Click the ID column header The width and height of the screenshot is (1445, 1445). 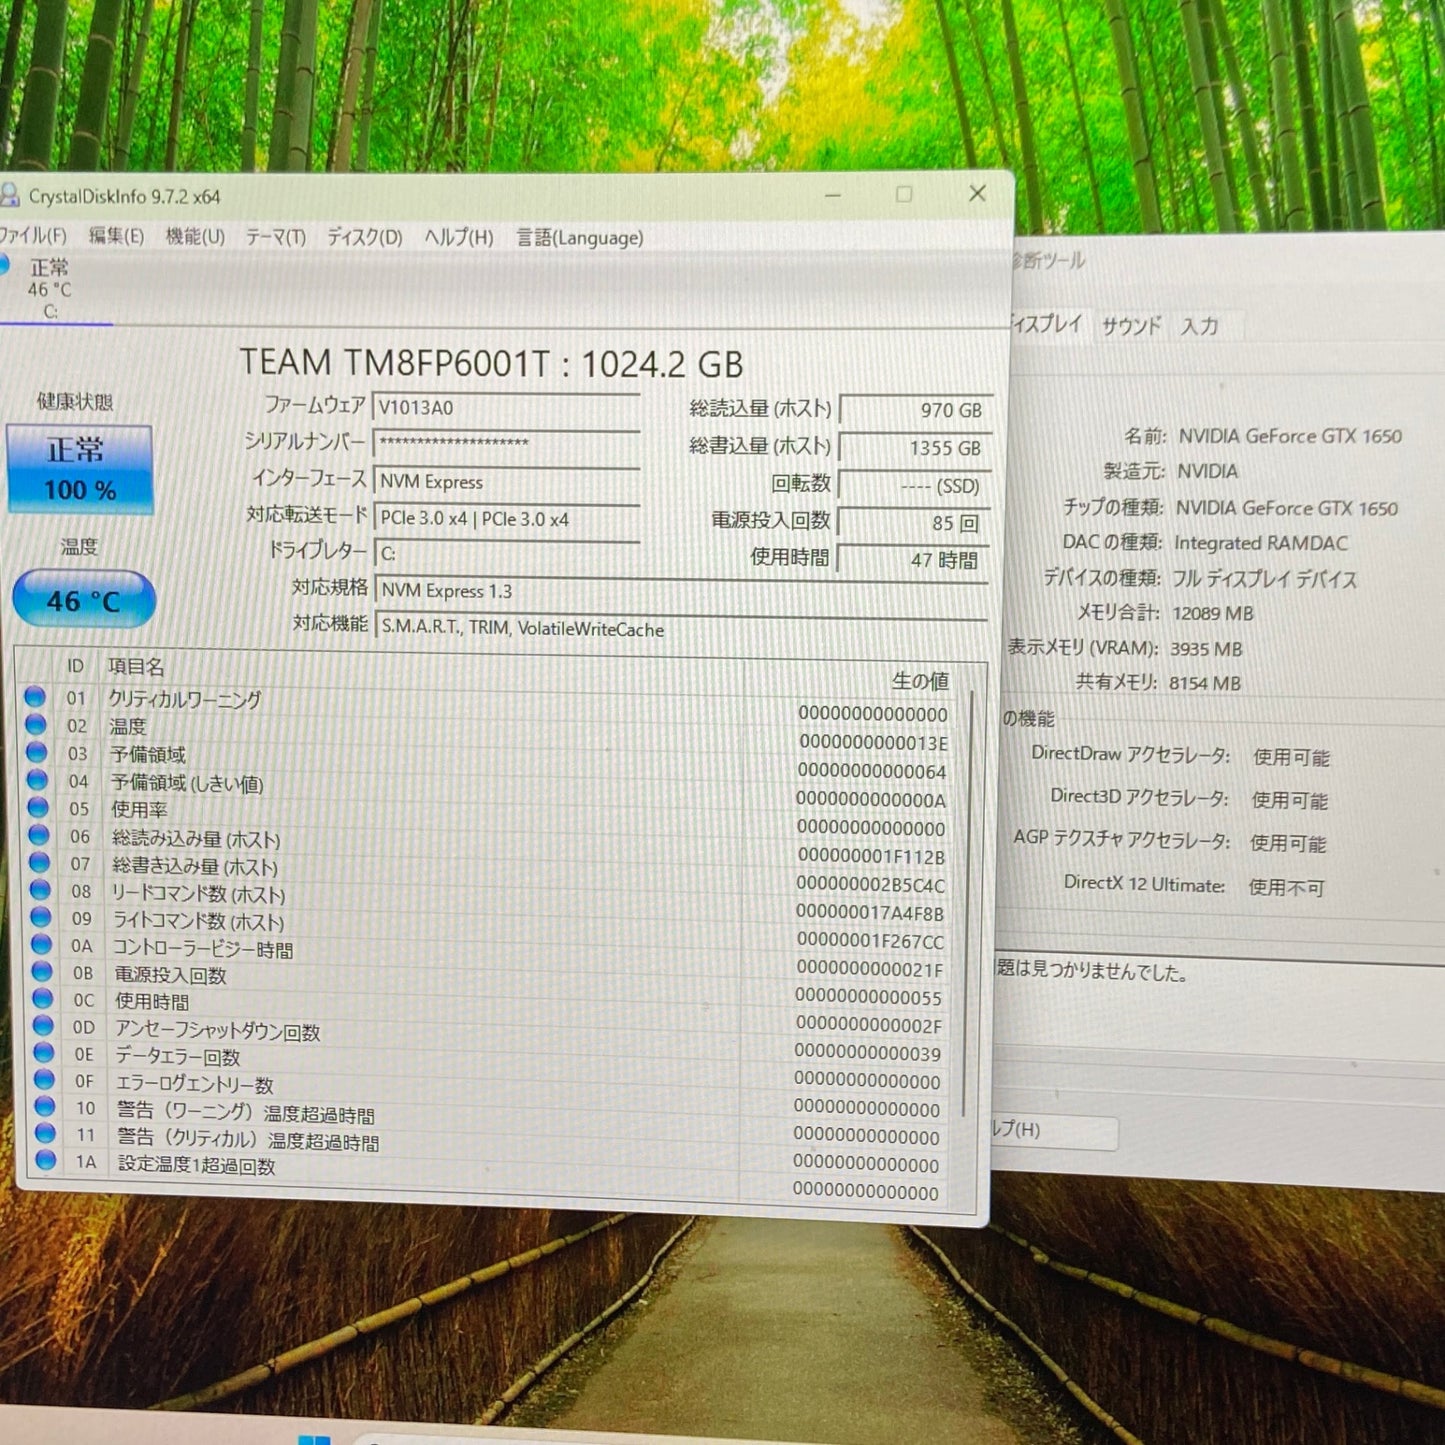pyautogui.click(x=76, y=666)
